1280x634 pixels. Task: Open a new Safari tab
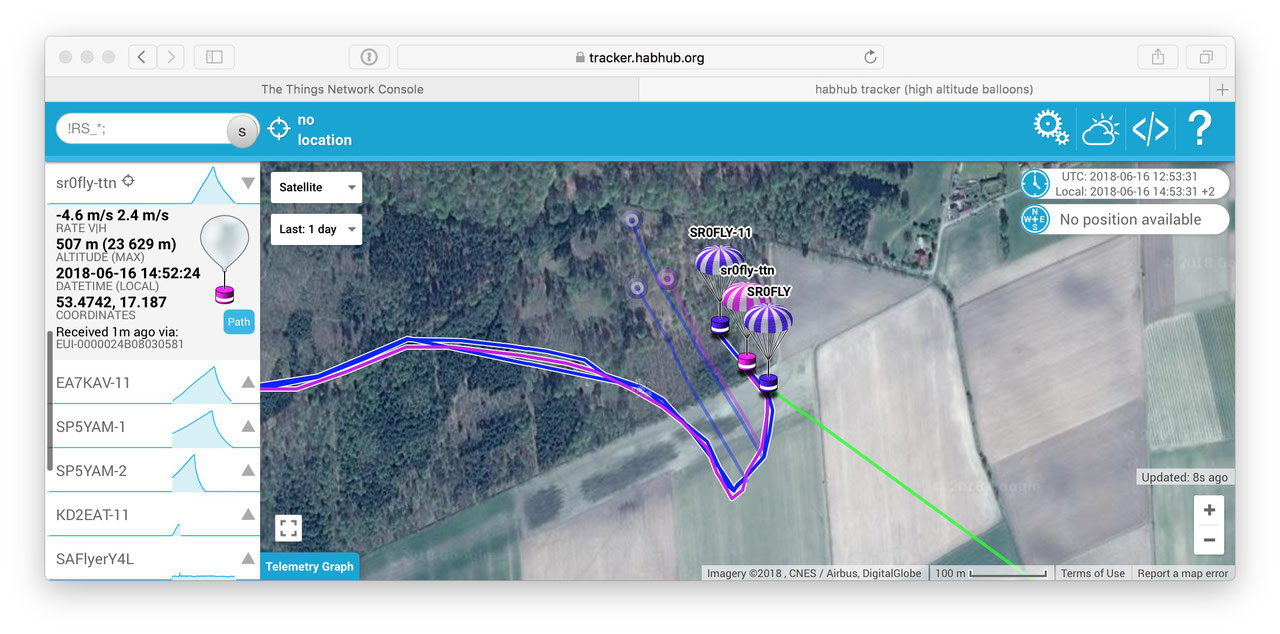click(1222, 89)
